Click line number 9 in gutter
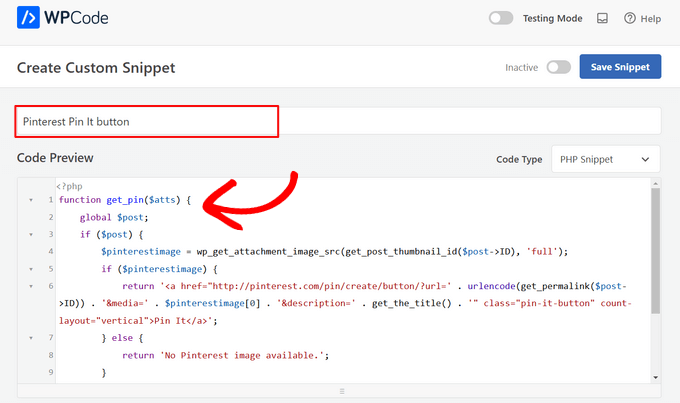The width and height of the screenshot is (680, 403). 50,373
